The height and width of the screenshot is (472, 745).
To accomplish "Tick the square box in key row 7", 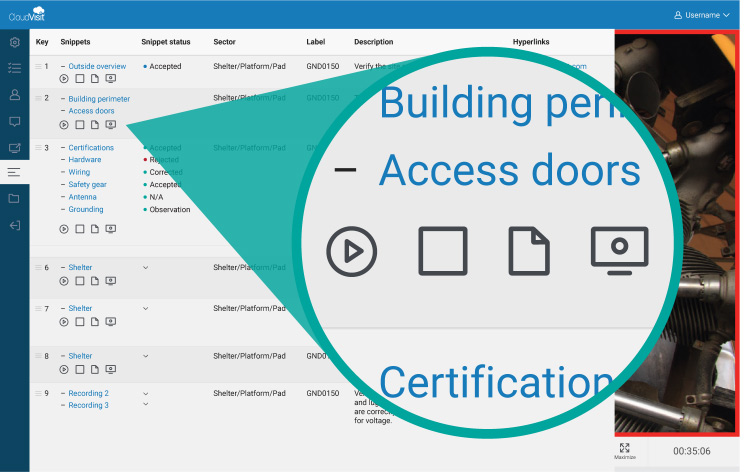I will pos(80,322).
